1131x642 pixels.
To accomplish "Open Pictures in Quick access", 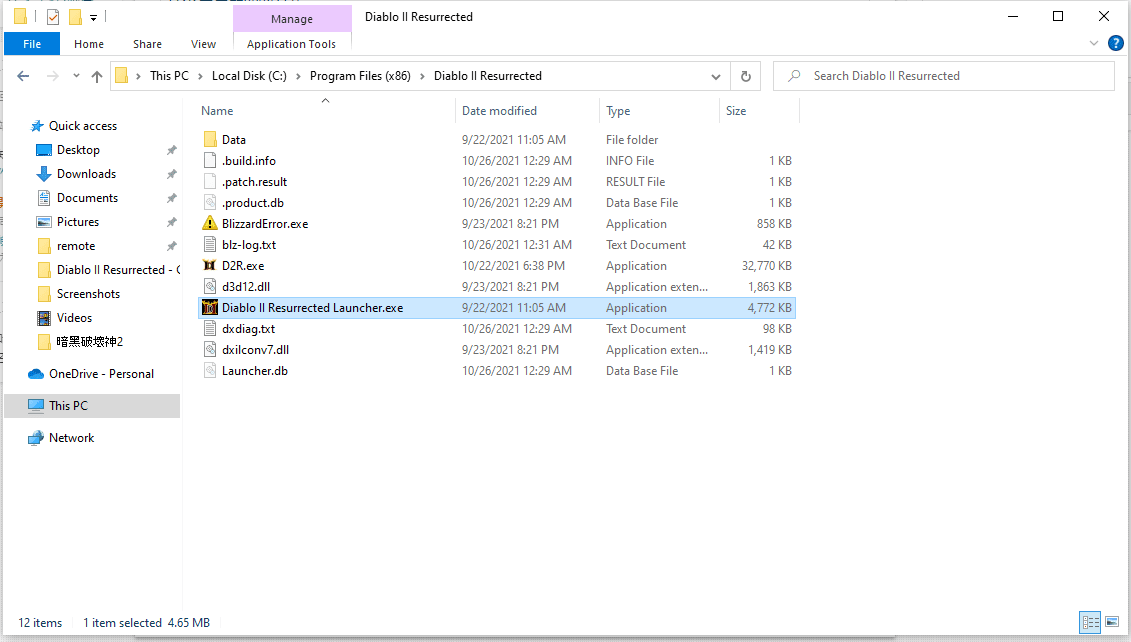I will (78, 221).
